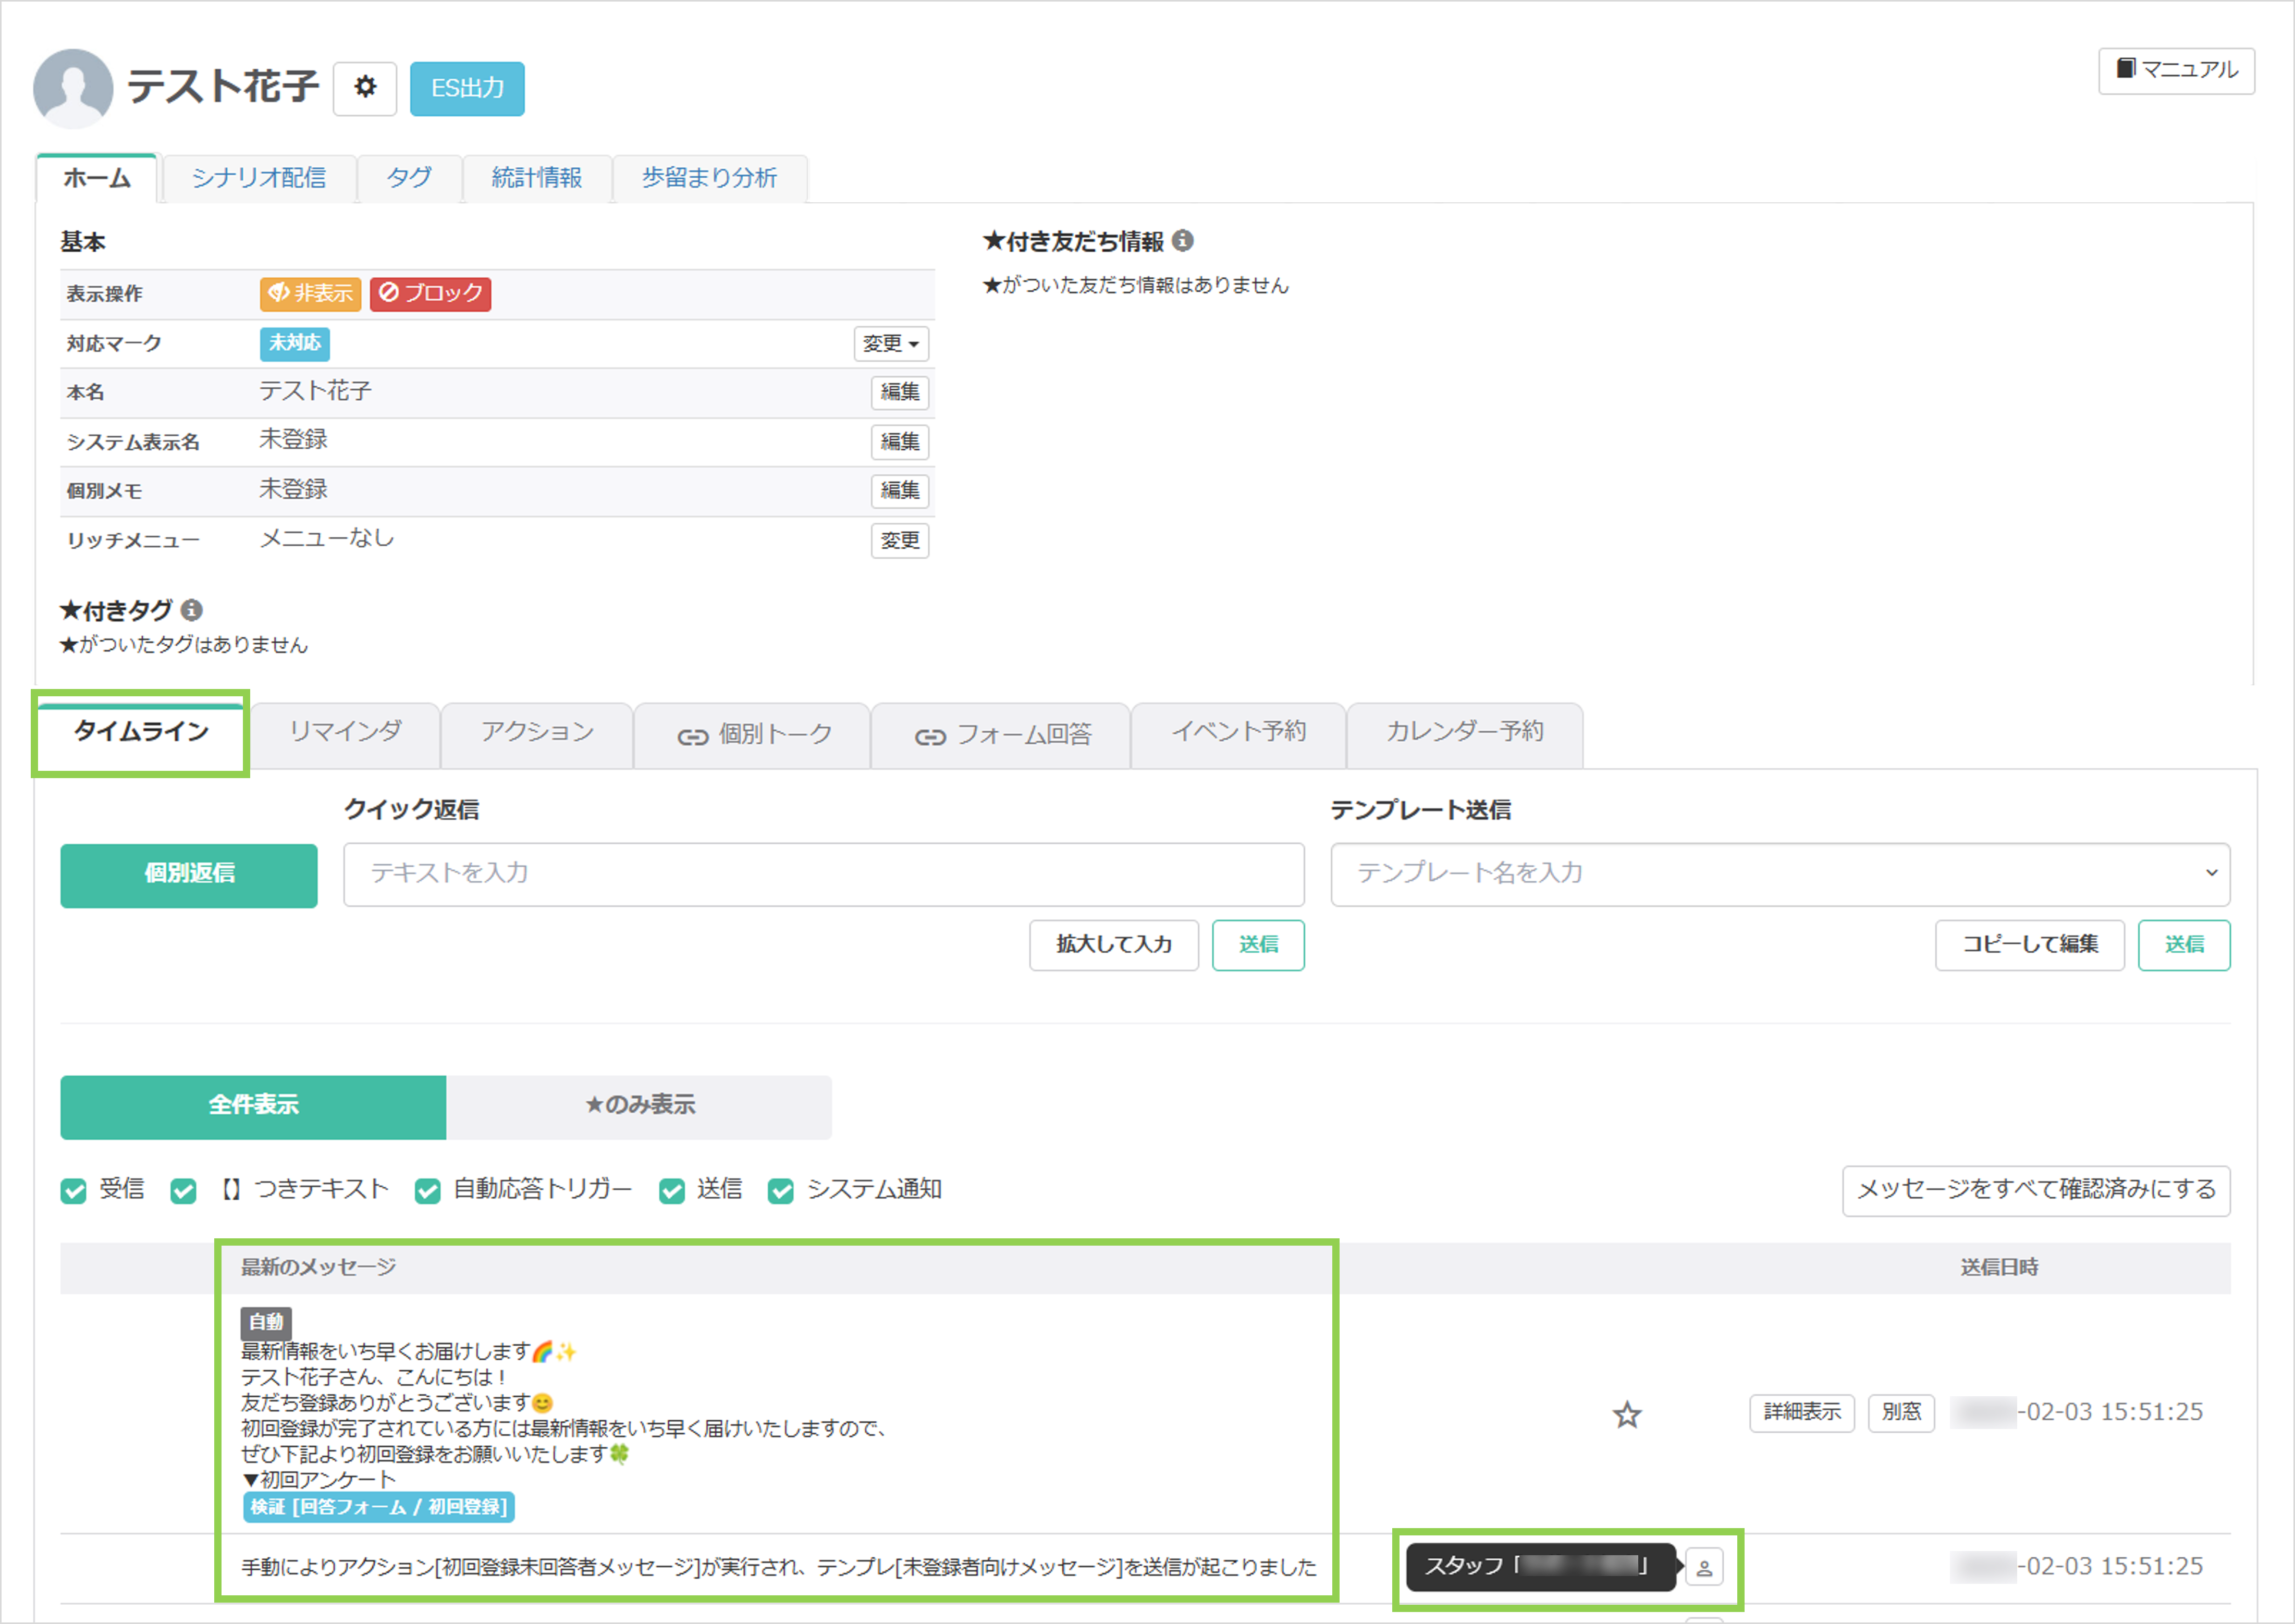Click the user avatar profile picture
The image size is (2295, 1624).
tap(73, 88)
